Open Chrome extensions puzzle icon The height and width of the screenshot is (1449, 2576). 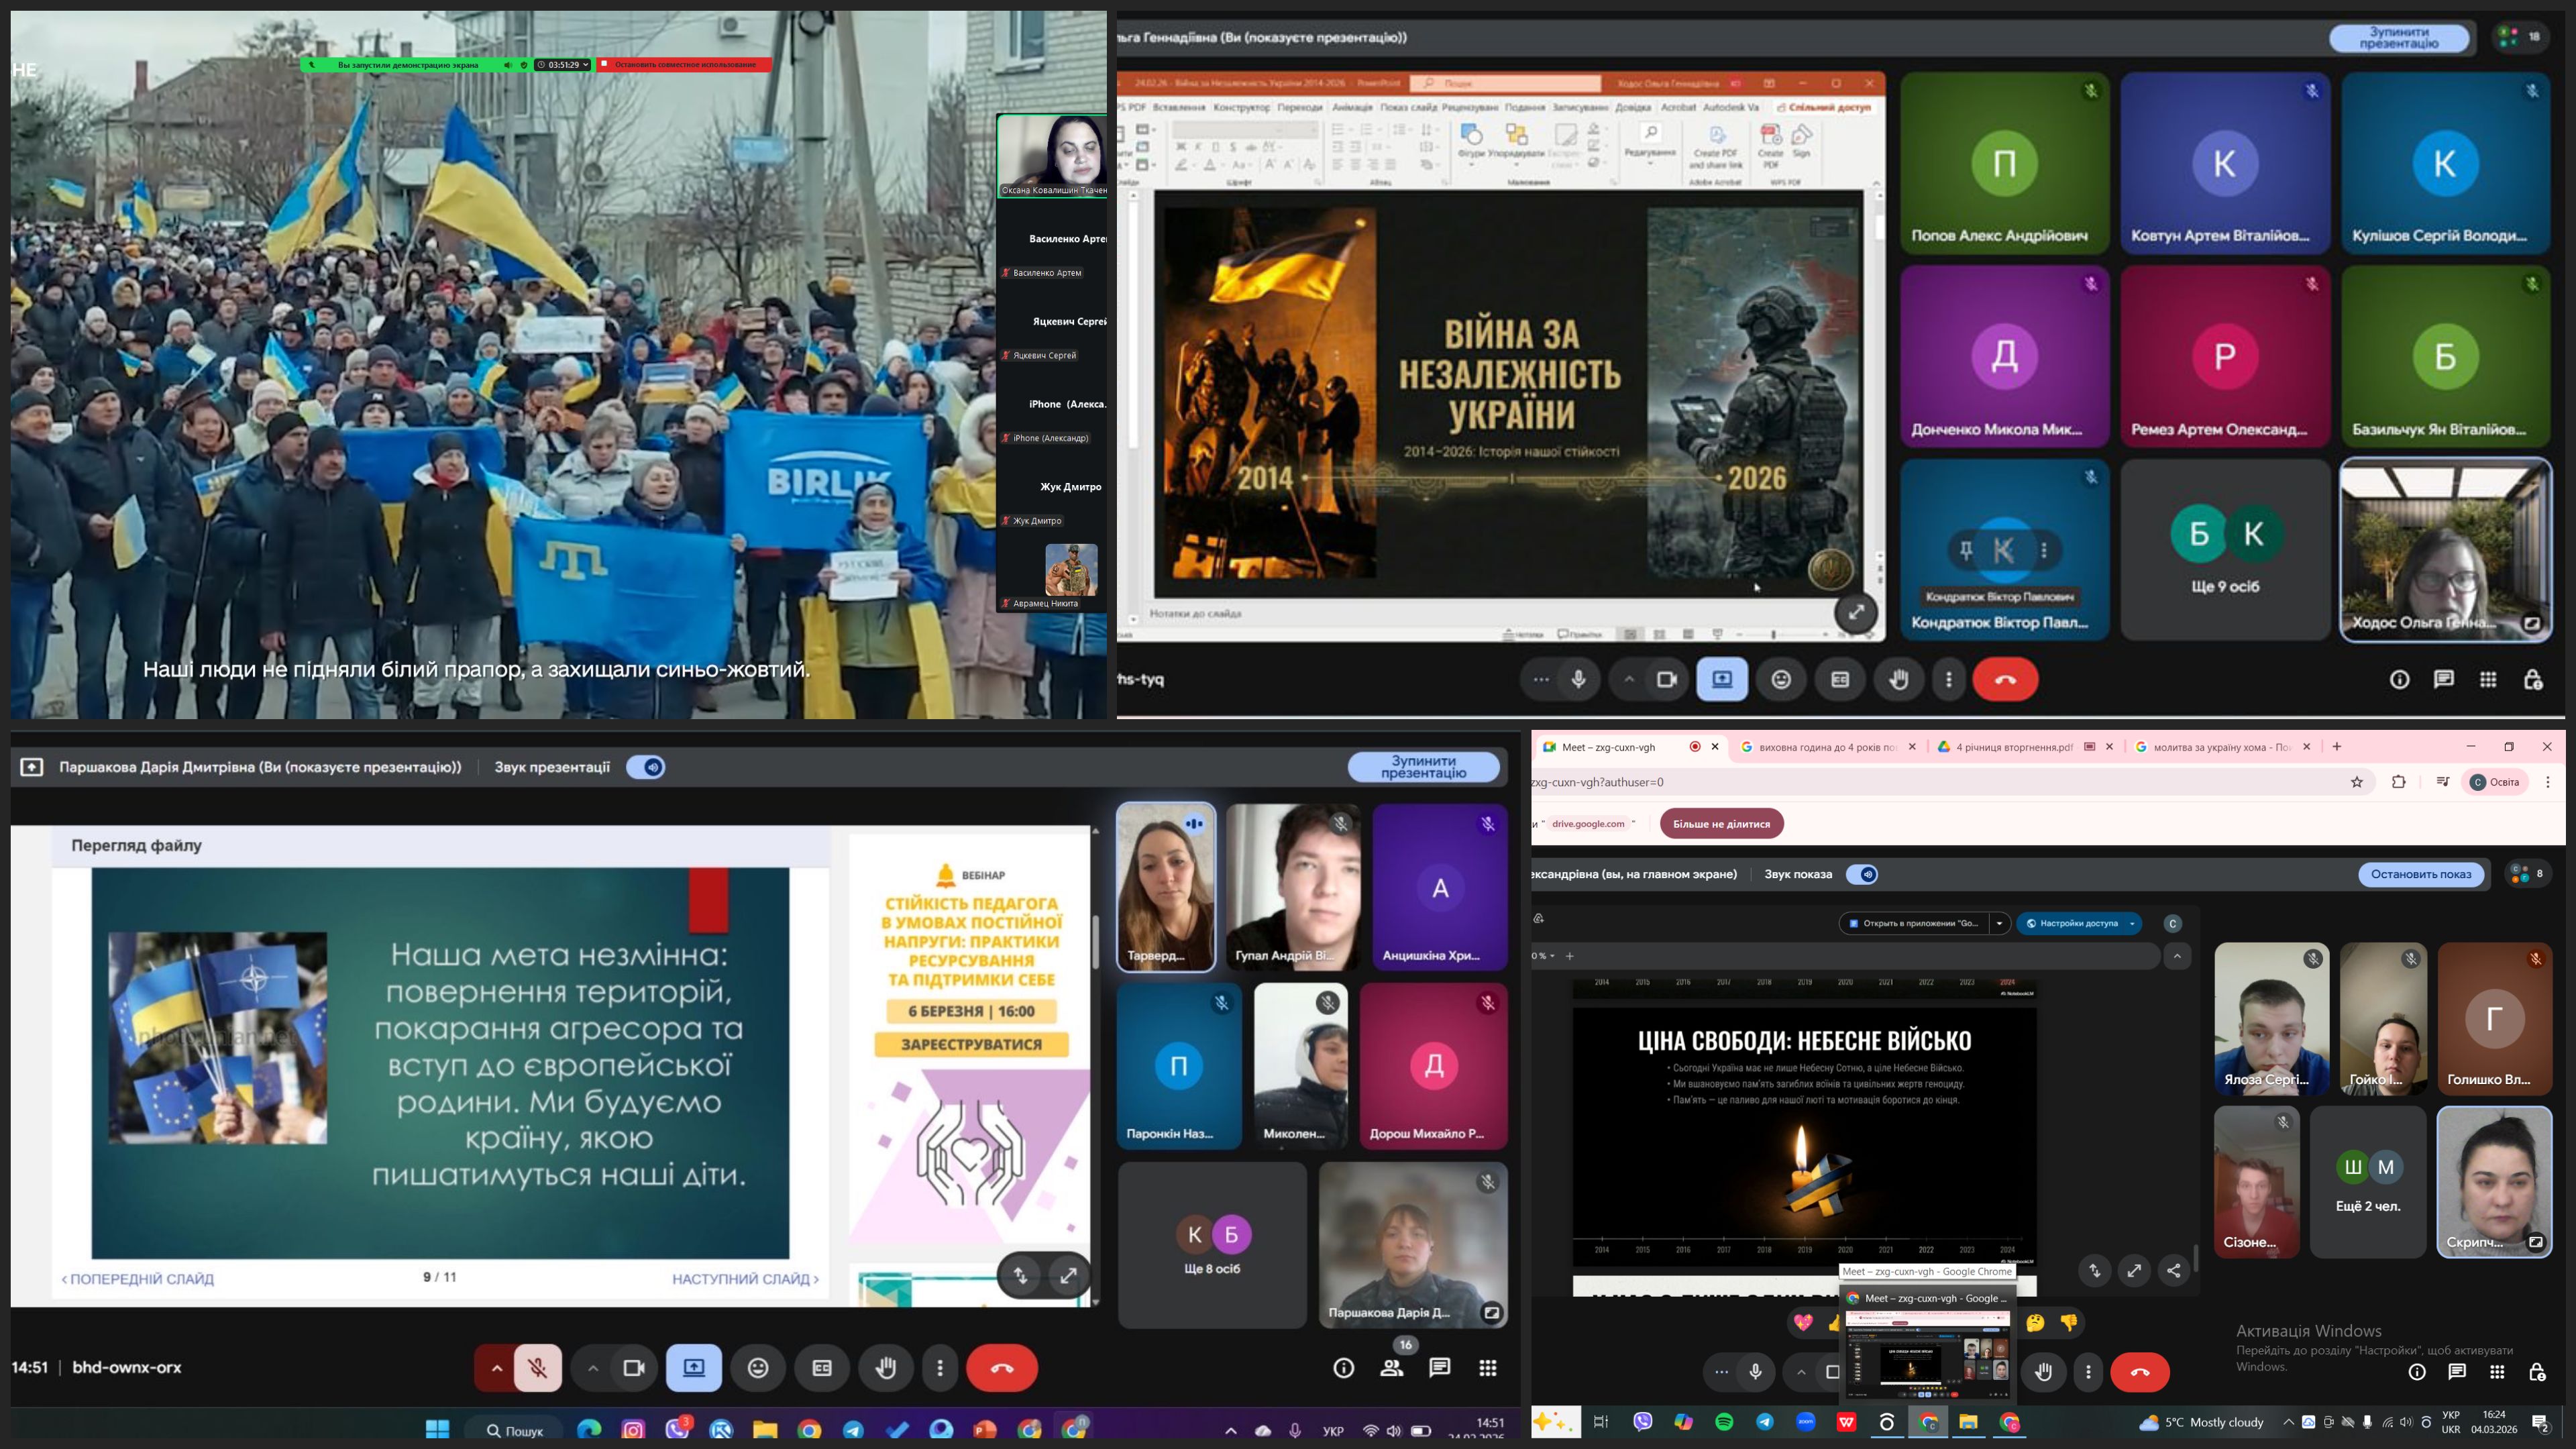(2398, 782)
